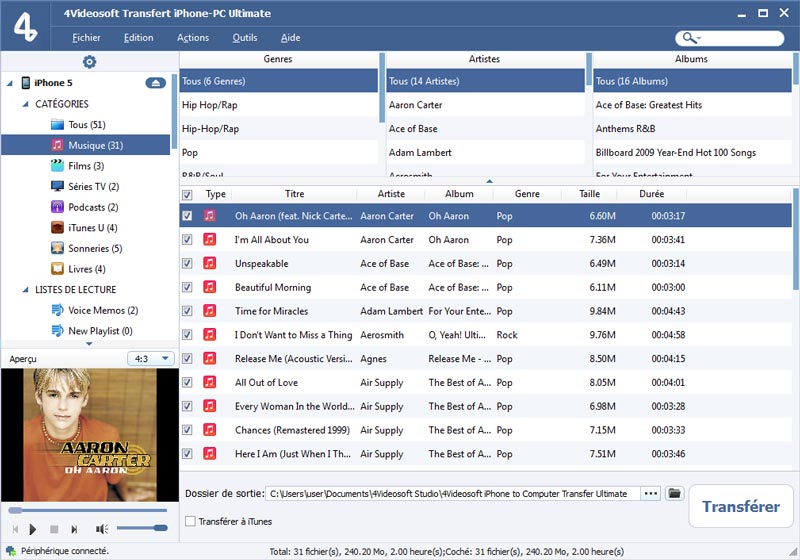This screenshot has width=800, height=560.
Task: Uncheck the song Unspeakable
Action: coord(187,264)
